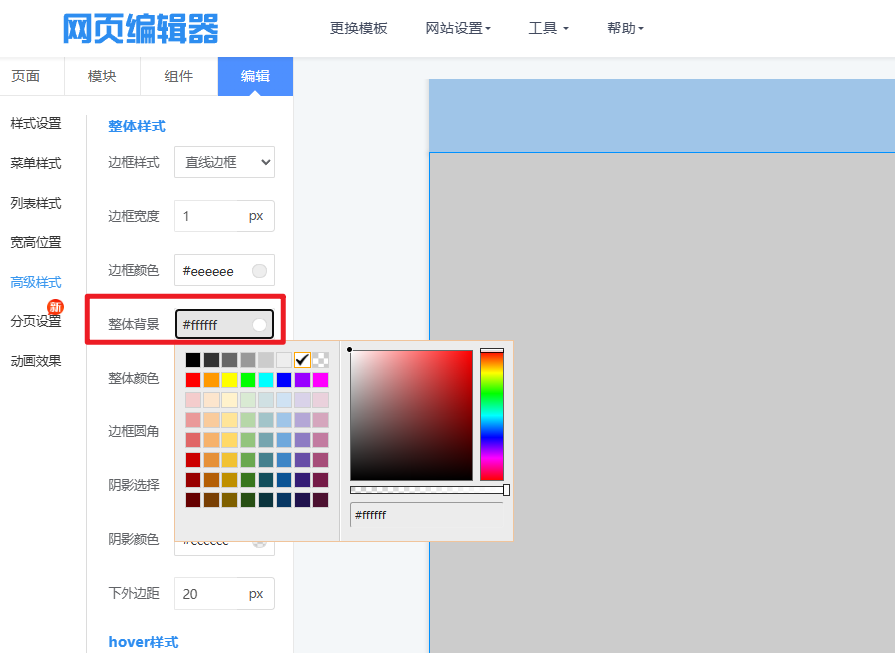Select the bright yellow palette swatch

229,380
